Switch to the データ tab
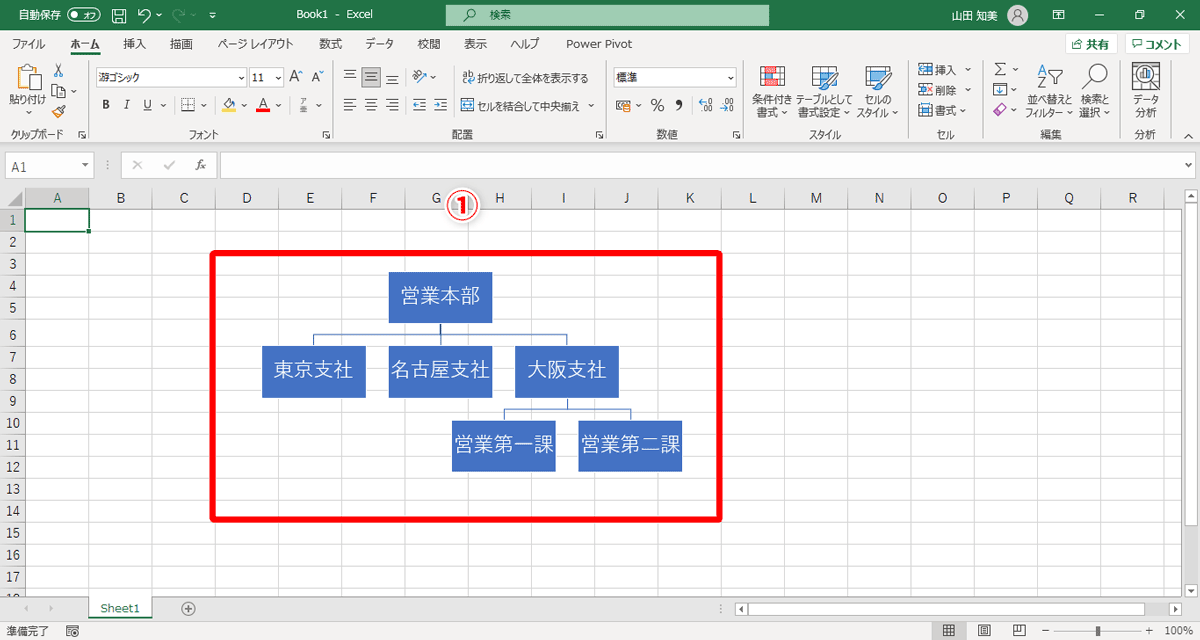 click(379, 44)
